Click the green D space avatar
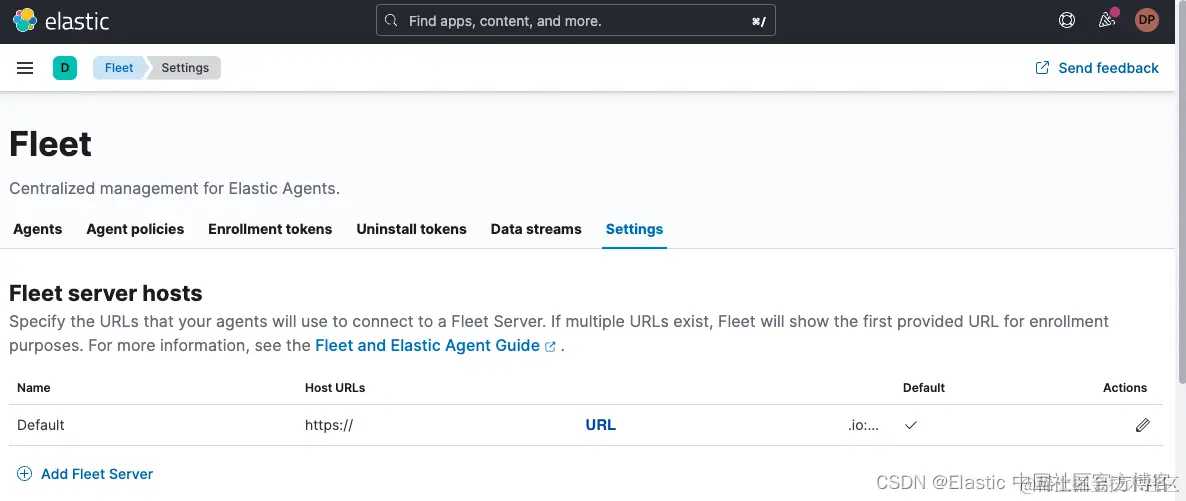 click(65, 68)
